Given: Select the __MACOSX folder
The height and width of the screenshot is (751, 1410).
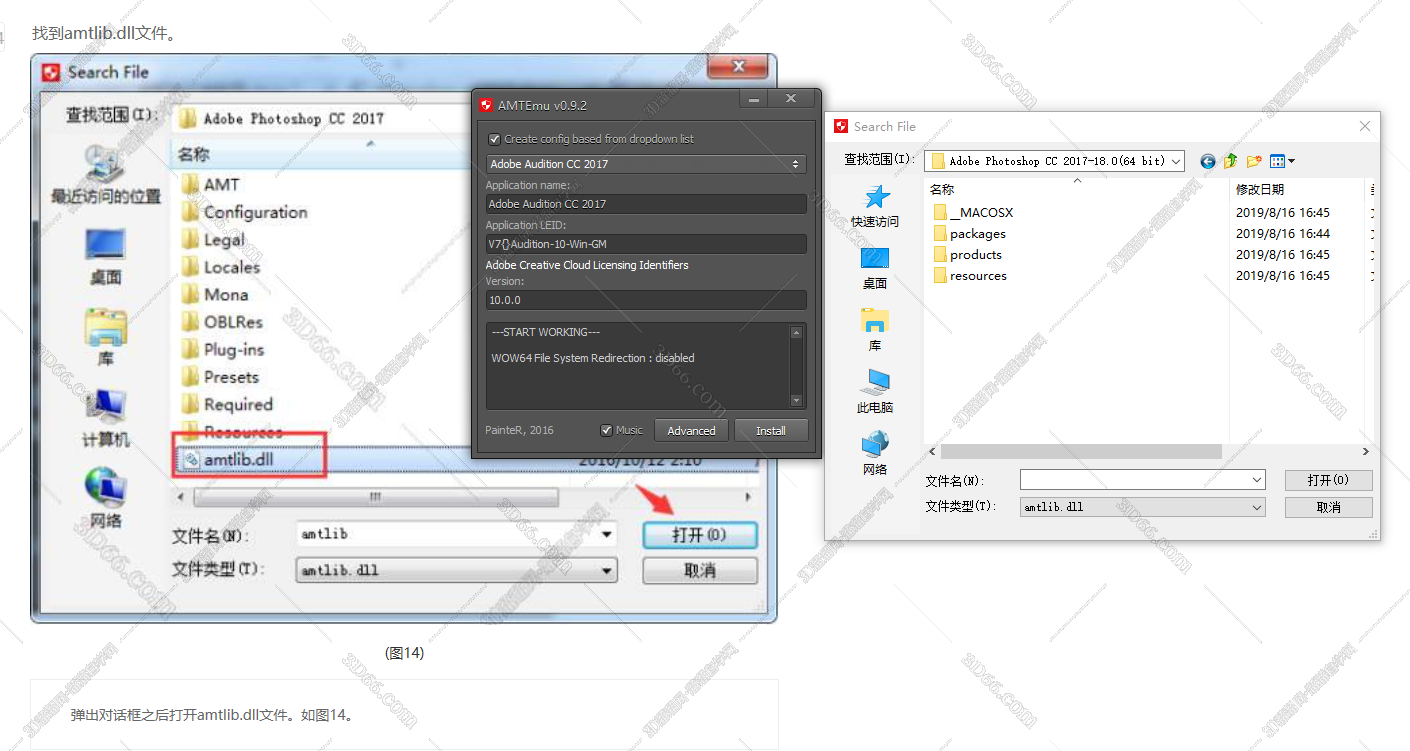Looking at the screenshot, I should tap(974, 213).
